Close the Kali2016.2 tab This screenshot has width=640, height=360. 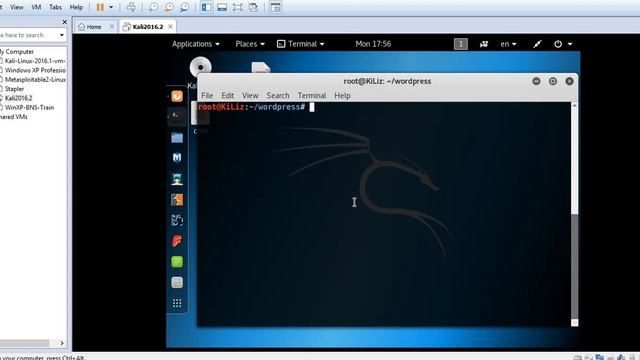170,27
